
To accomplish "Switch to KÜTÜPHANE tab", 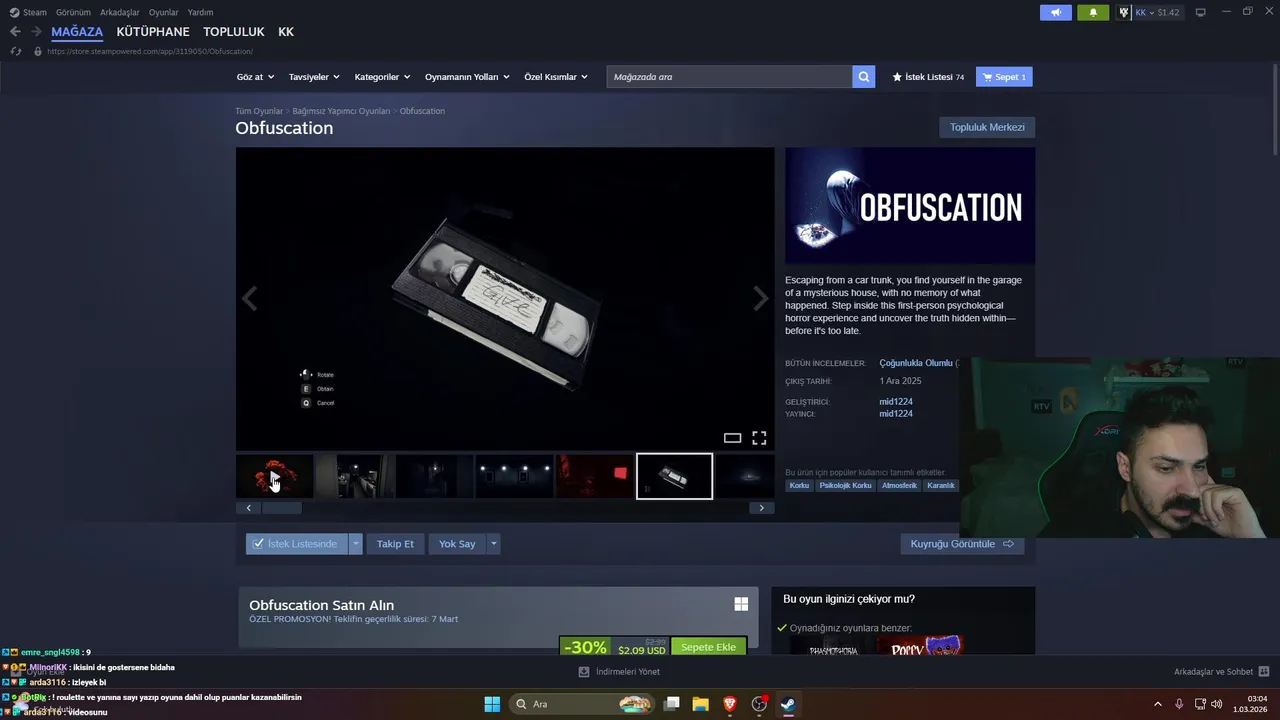I will 153,32.
